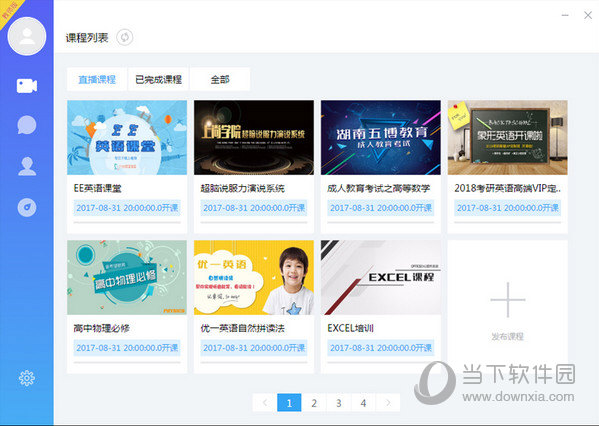Select the 全部 tab
The image size is (599, 426).
[220, 79]
